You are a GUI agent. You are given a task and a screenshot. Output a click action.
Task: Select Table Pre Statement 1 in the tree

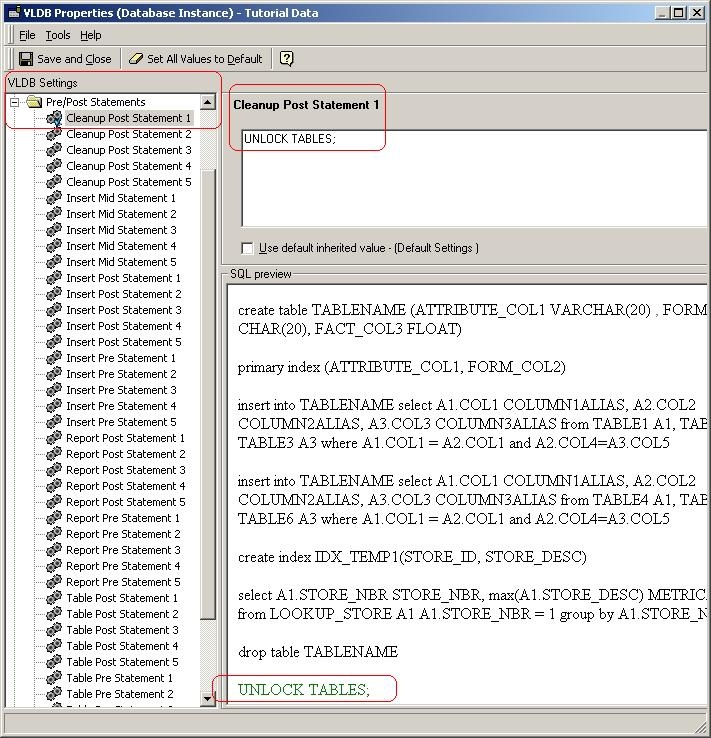click(x=120, y=678)
